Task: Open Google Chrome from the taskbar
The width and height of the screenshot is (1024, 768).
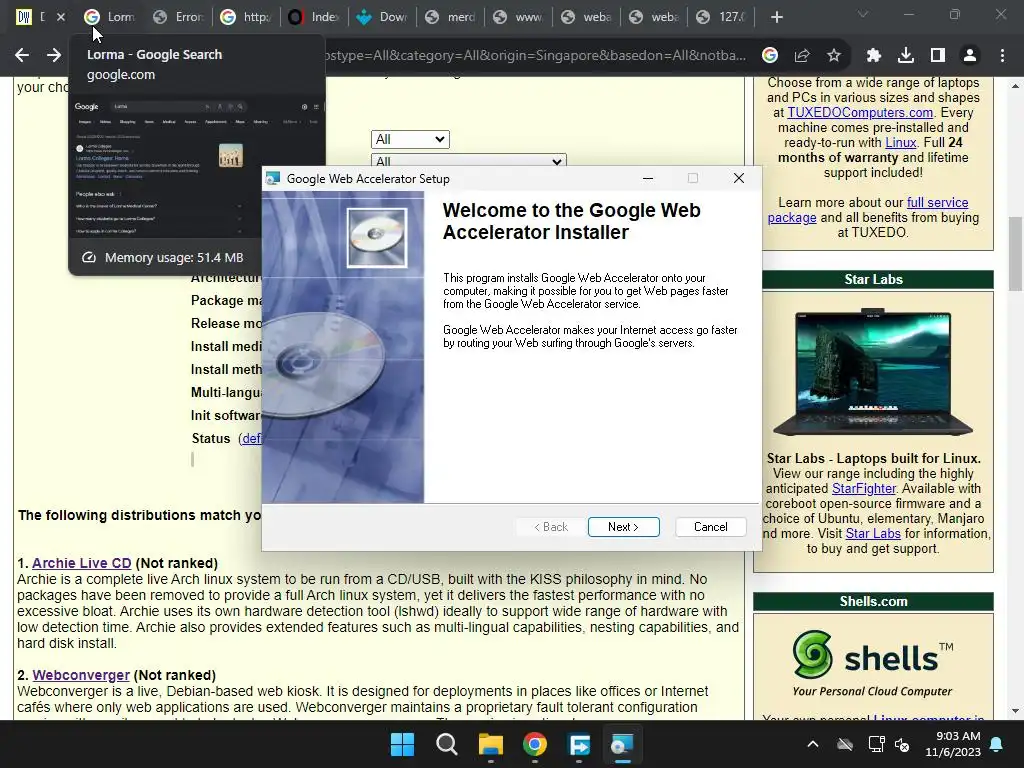Action: point(535,744)
